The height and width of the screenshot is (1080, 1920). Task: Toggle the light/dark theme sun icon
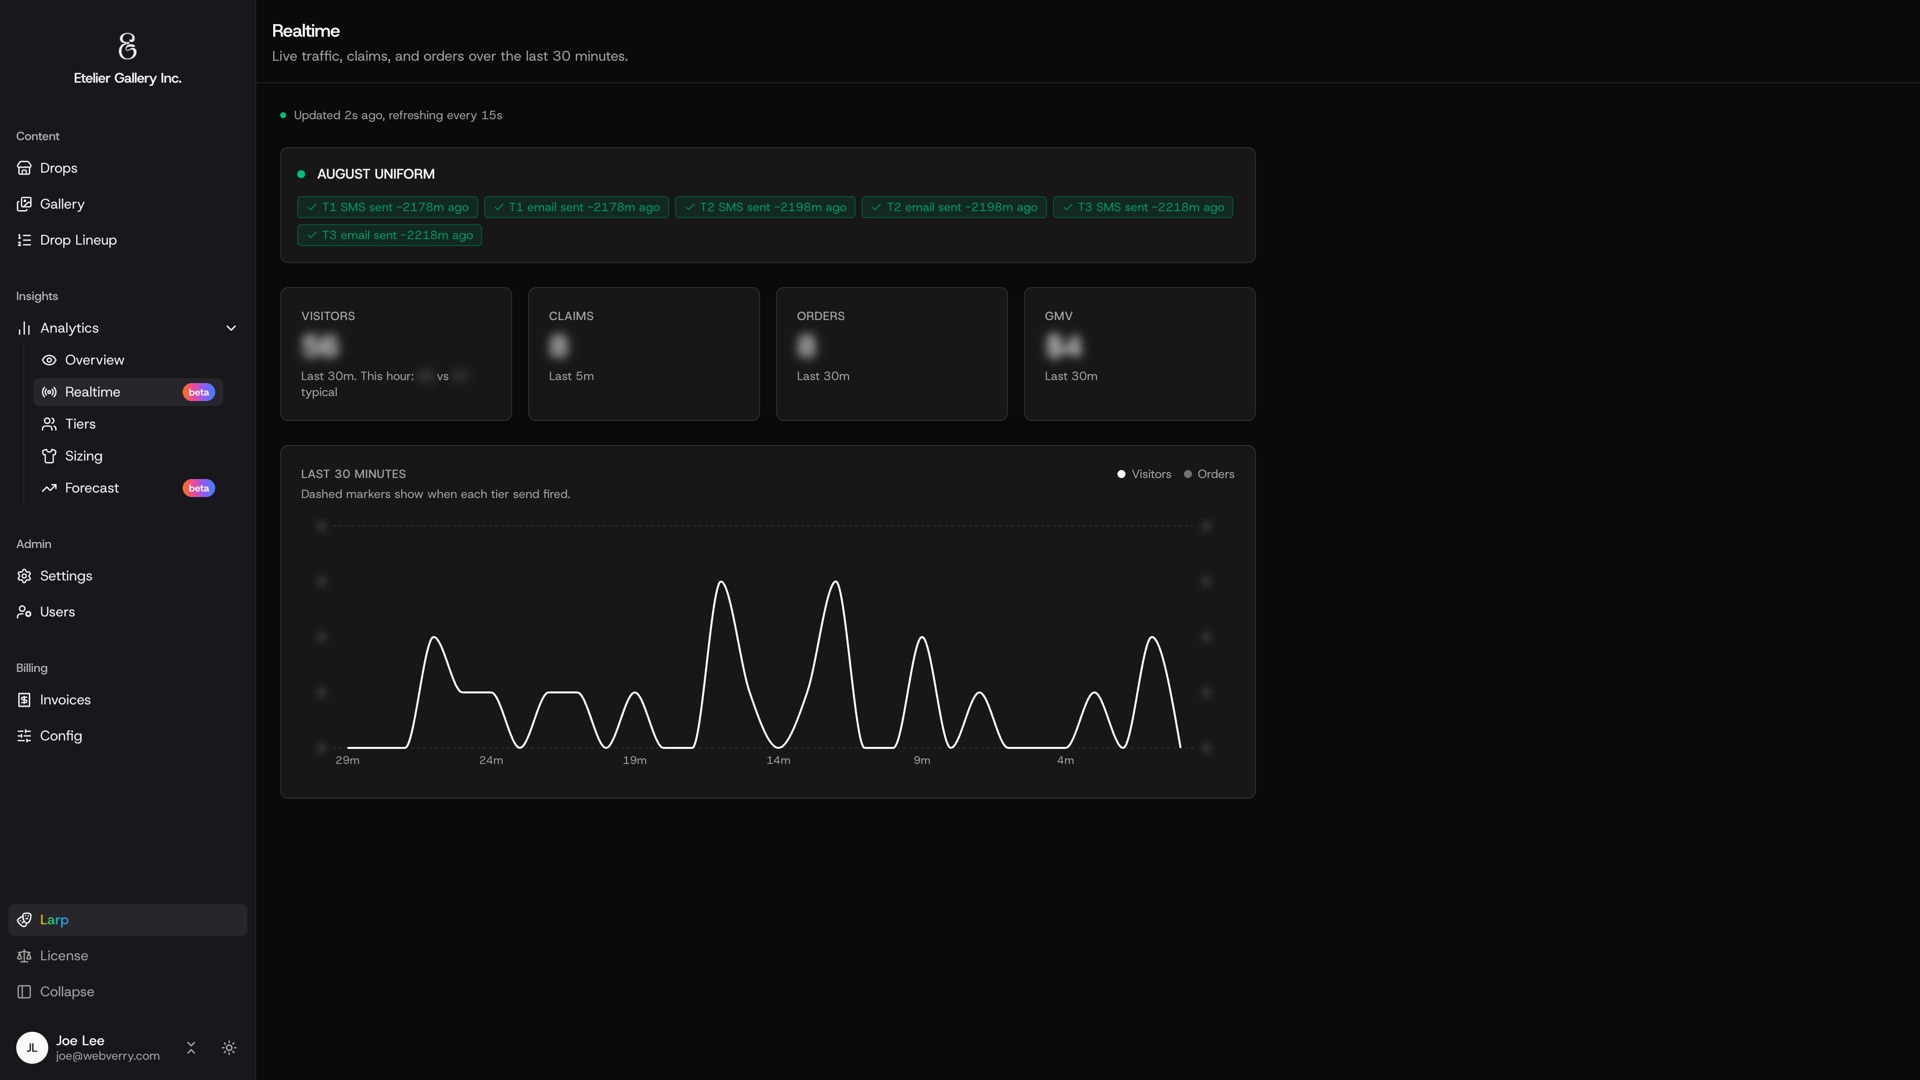[x=229, y=1048]
